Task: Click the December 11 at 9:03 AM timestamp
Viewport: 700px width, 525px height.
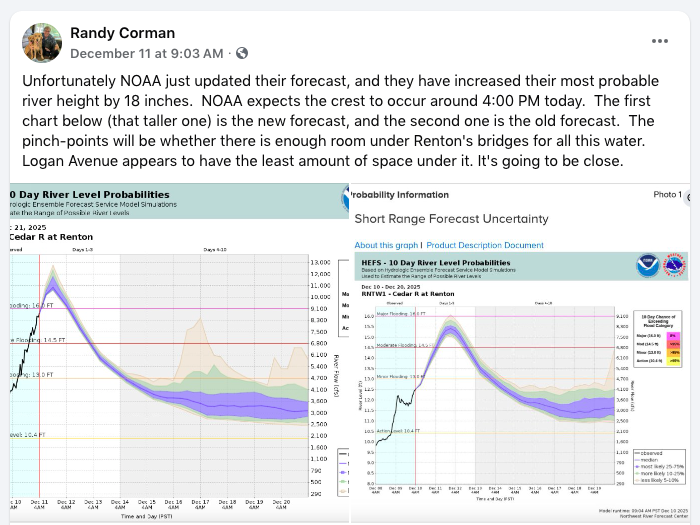Action: tap(146, 53)
